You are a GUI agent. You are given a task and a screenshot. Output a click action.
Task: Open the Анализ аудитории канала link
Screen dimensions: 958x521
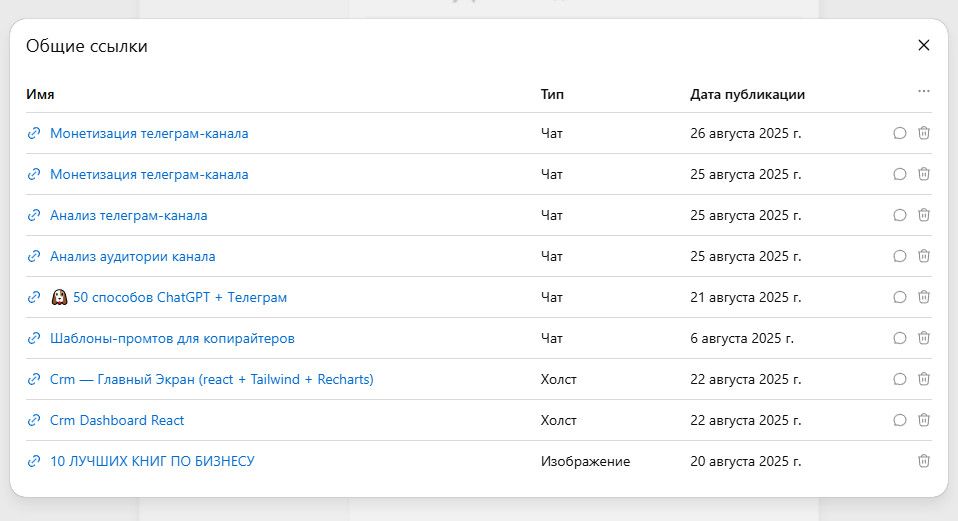coord(132,256)
